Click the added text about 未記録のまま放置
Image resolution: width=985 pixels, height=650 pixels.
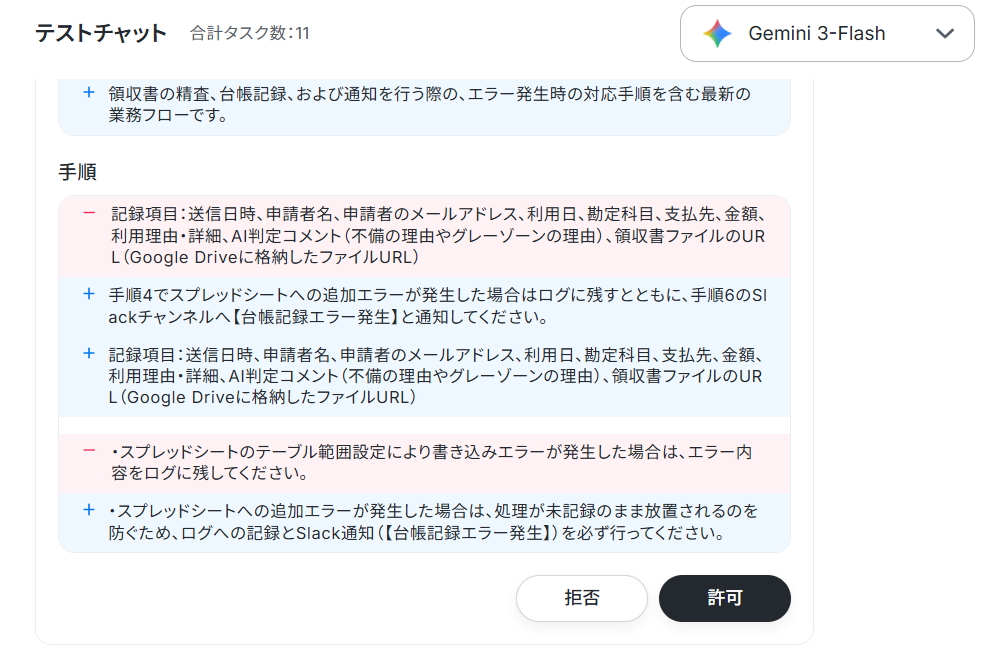pyautogui.click(x=433, y=522)
